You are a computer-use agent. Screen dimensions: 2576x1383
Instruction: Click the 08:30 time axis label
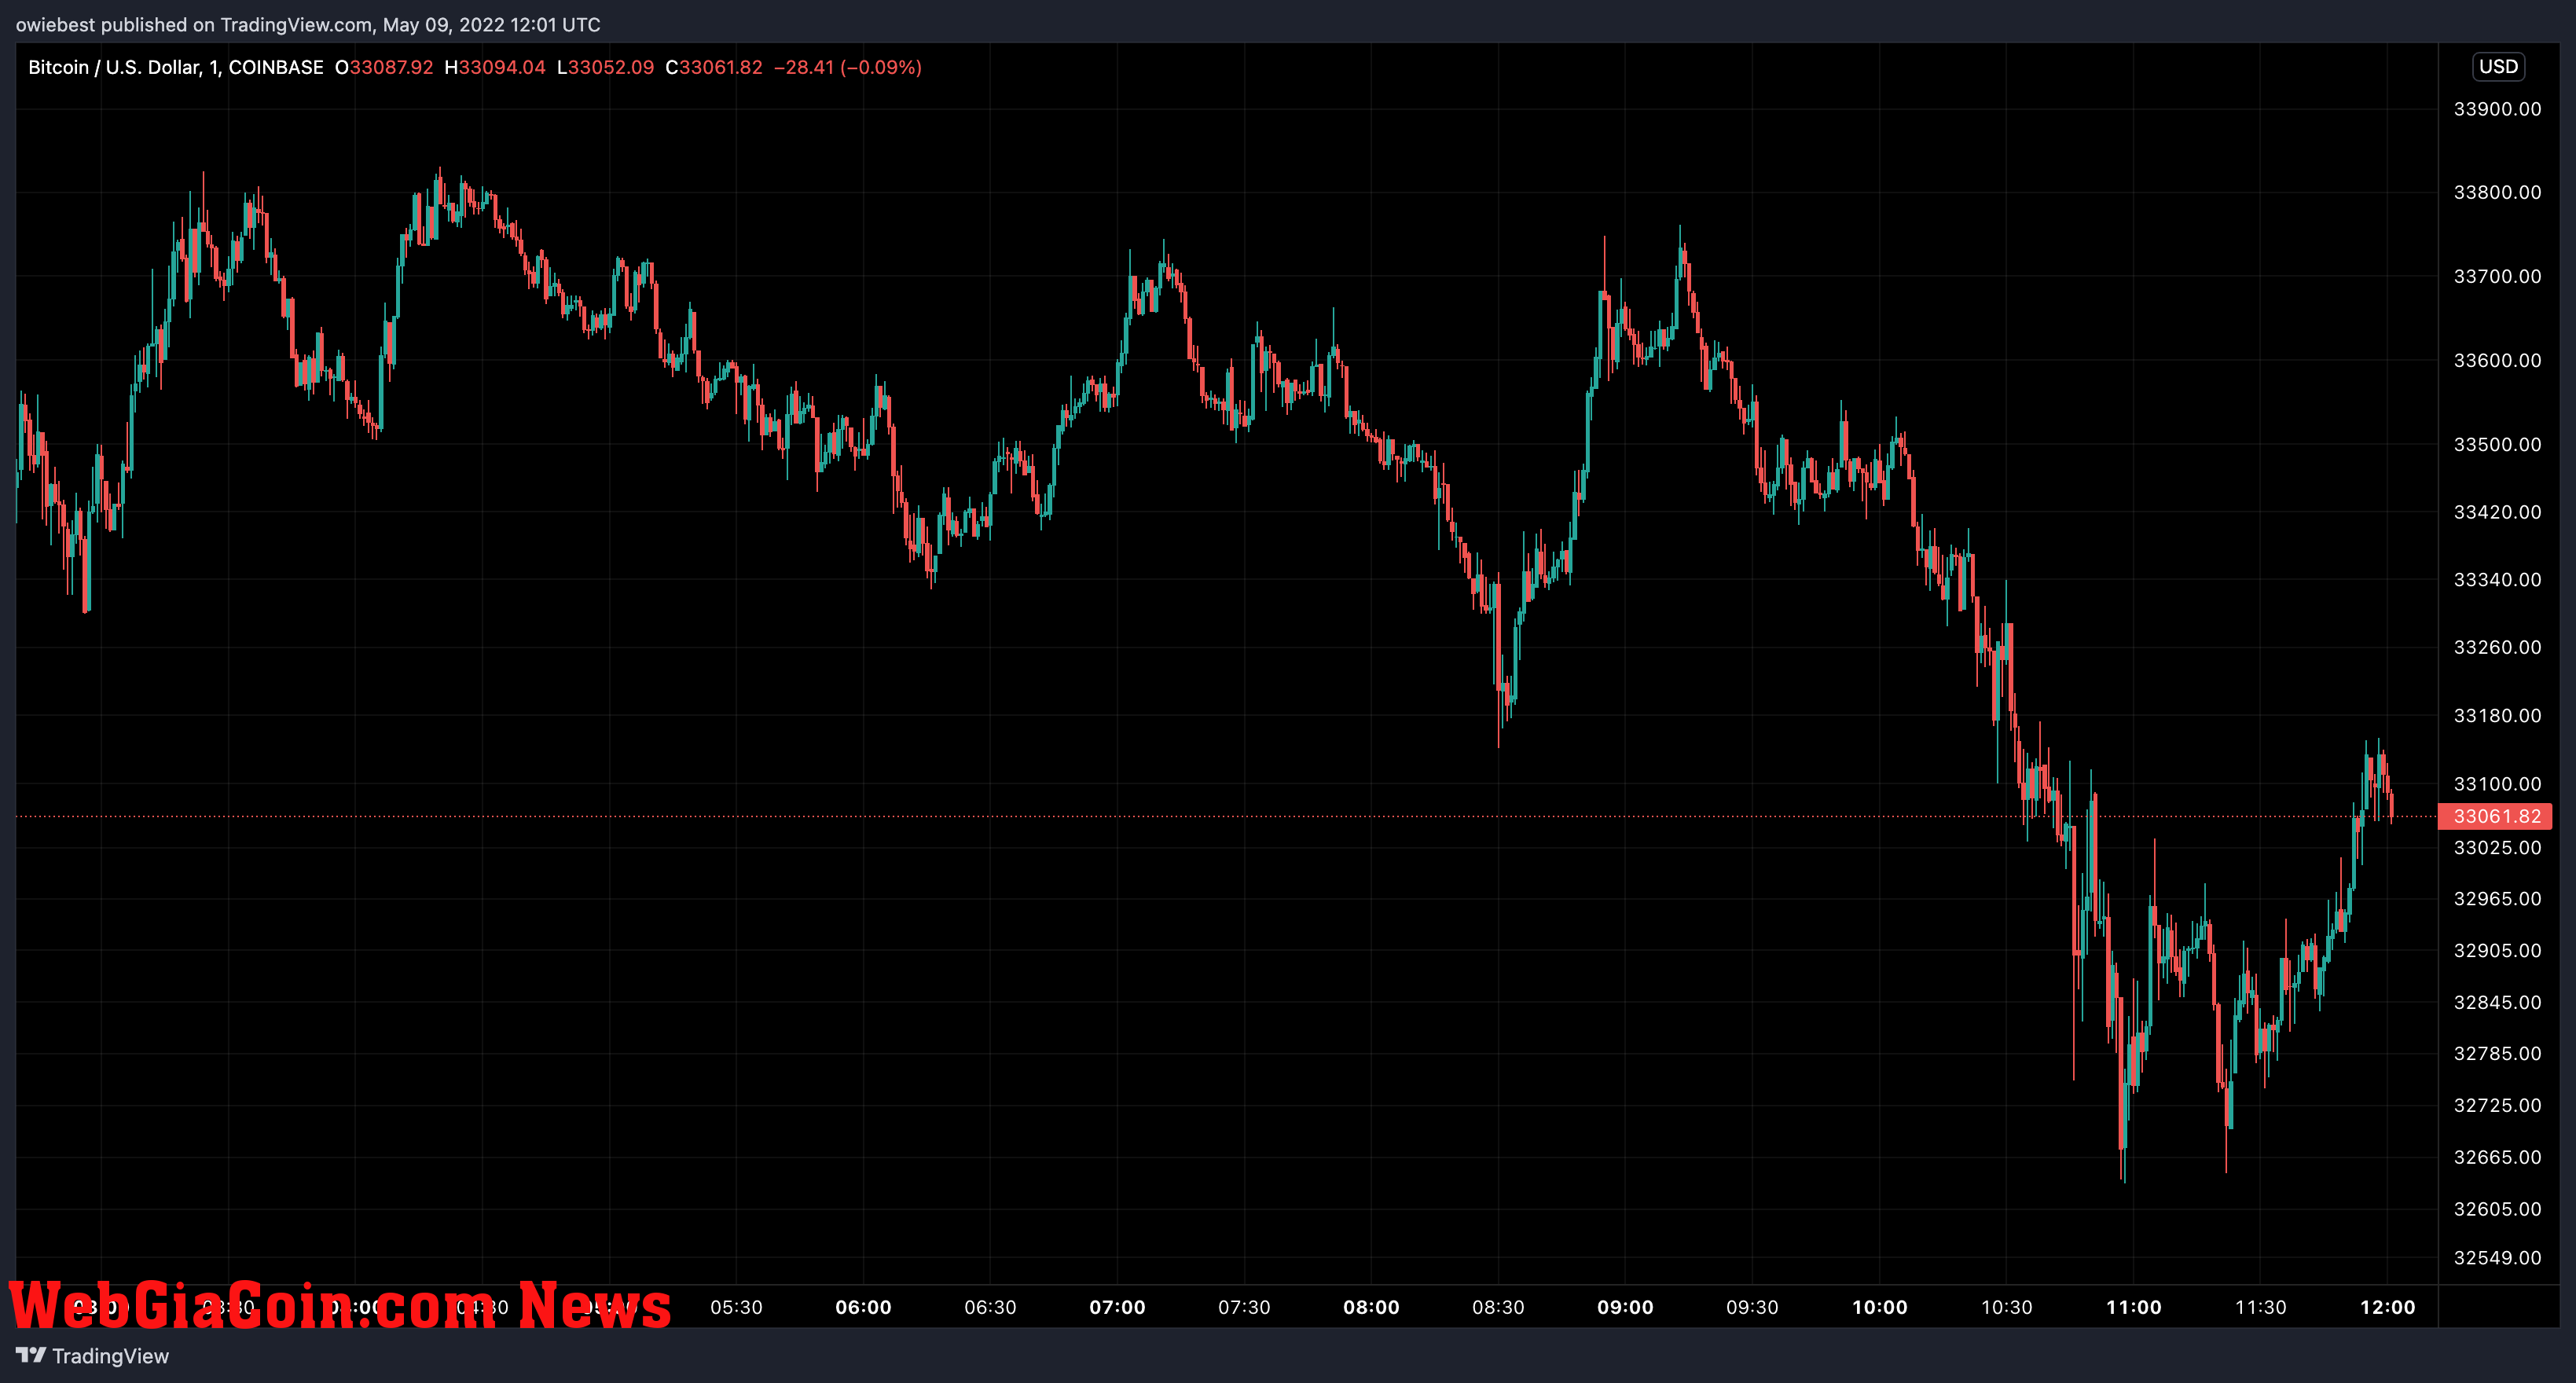click(x=1498, y=1307)
